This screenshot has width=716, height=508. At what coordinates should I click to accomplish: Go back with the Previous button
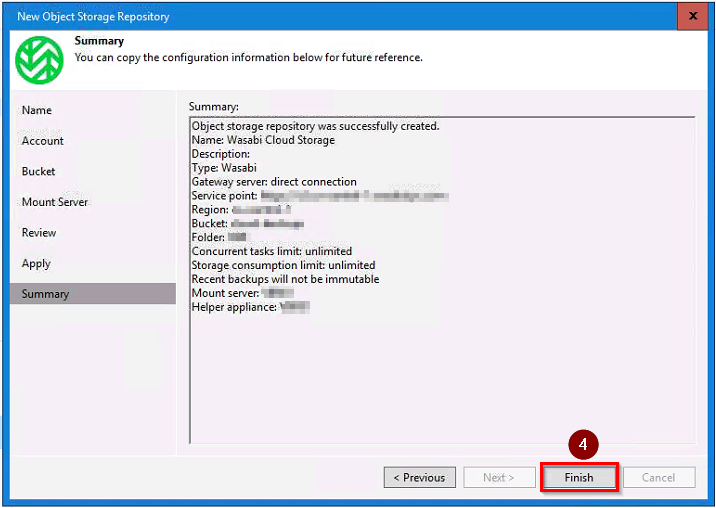tap(420, 477)
